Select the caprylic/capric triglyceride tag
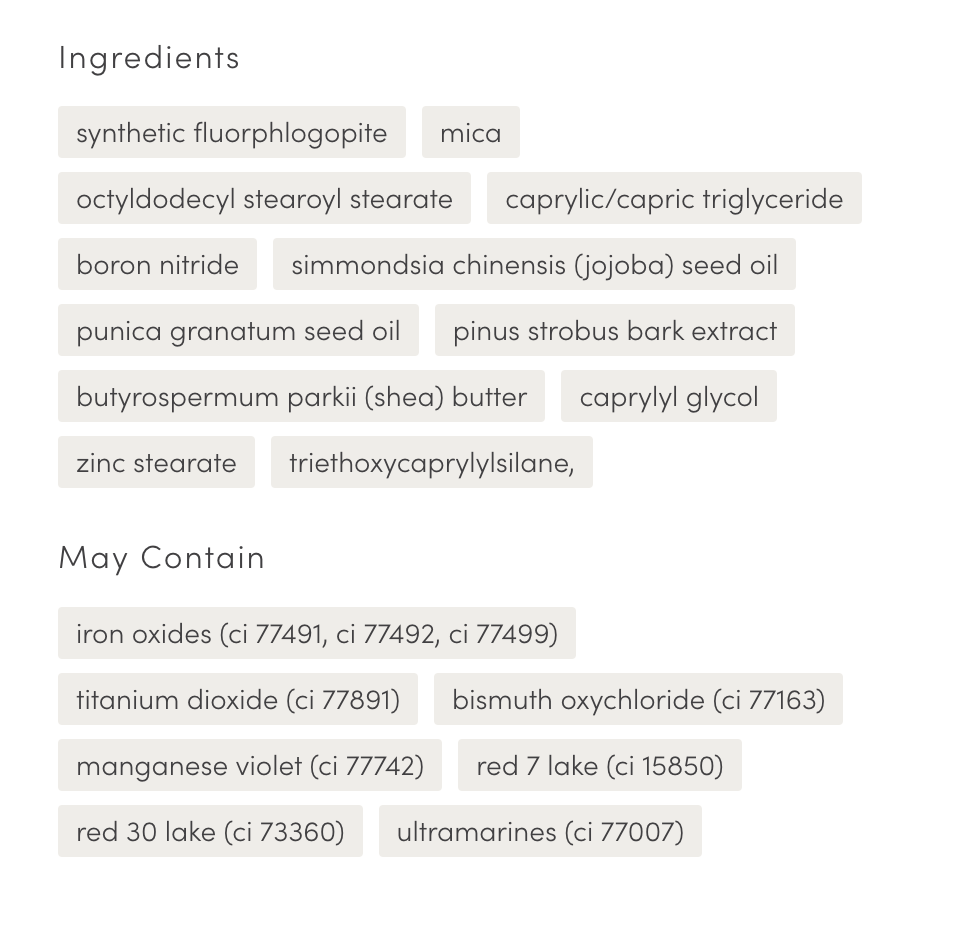This screenshot has width=966, height=942. click(674, 198)
